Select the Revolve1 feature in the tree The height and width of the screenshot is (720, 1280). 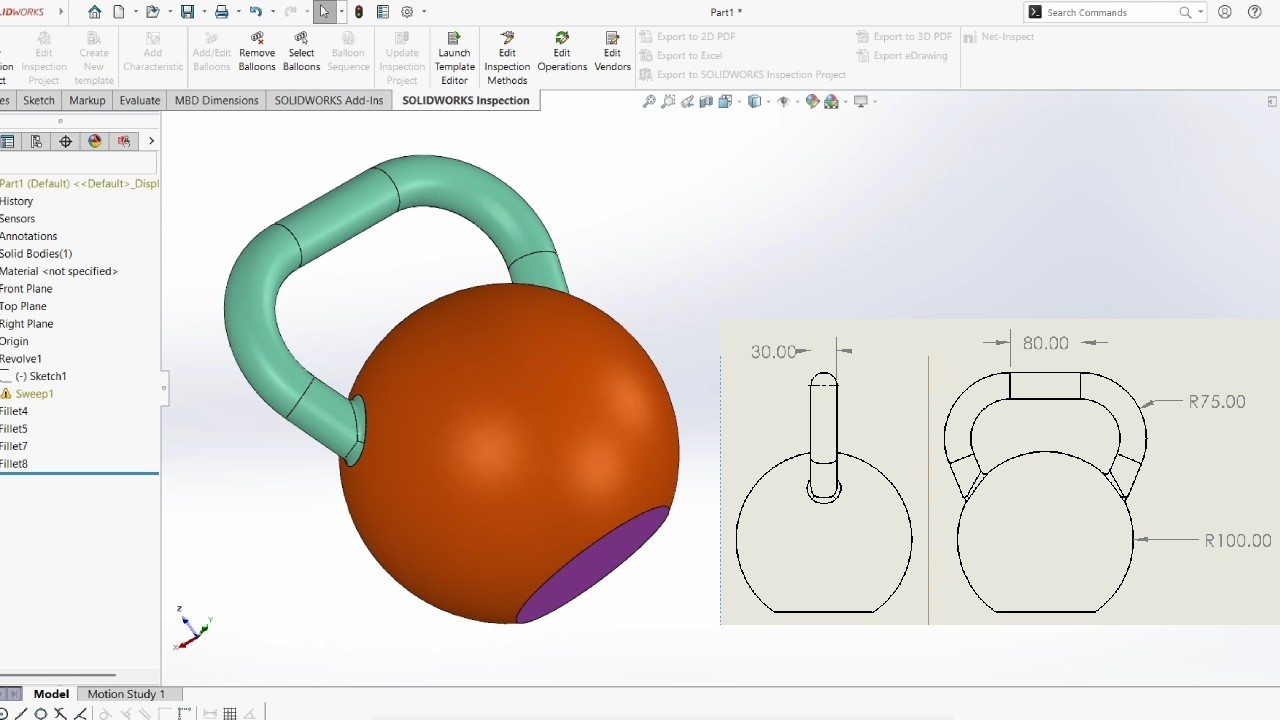tap(21, 359)
